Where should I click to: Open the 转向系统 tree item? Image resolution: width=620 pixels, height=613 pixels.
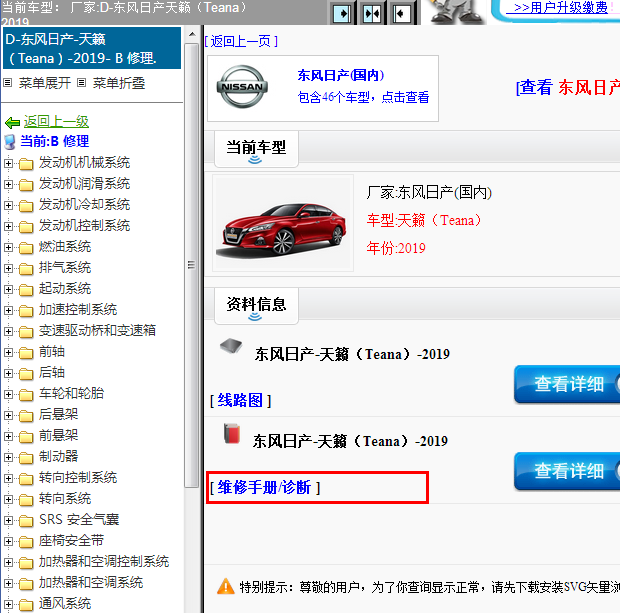(65, 498)
